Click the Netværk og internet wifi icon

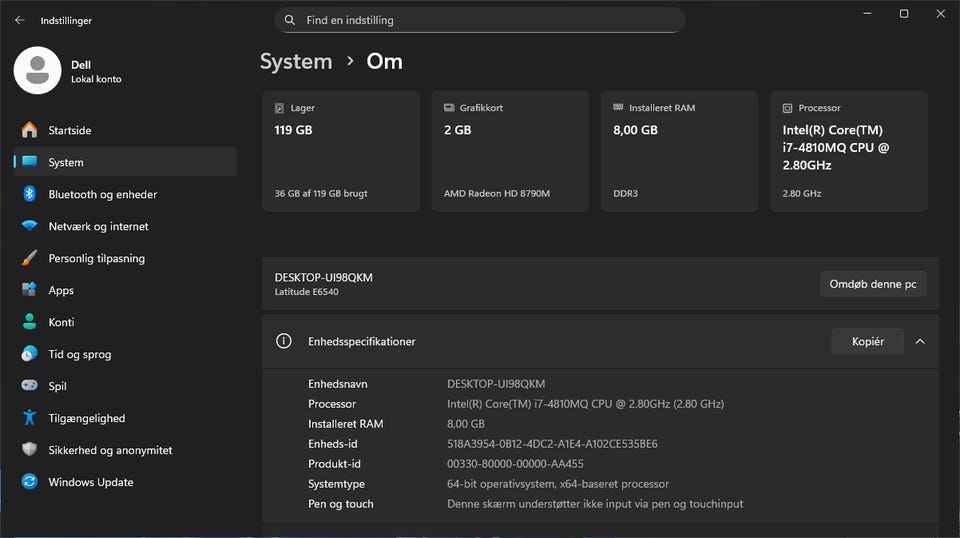(29, 226)
